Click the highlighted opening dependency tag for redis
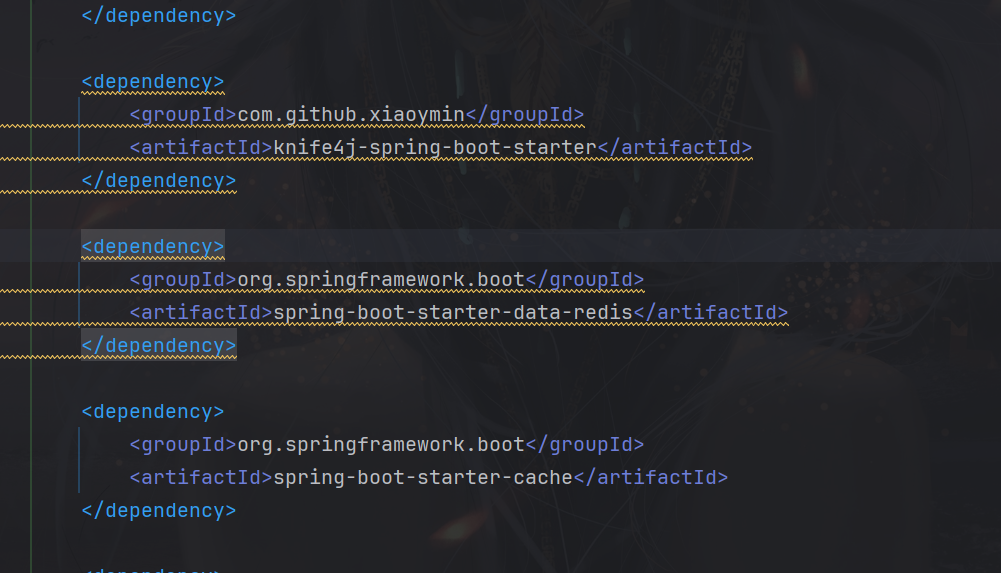The image size is (1001, 573). [x=153, y=247]
